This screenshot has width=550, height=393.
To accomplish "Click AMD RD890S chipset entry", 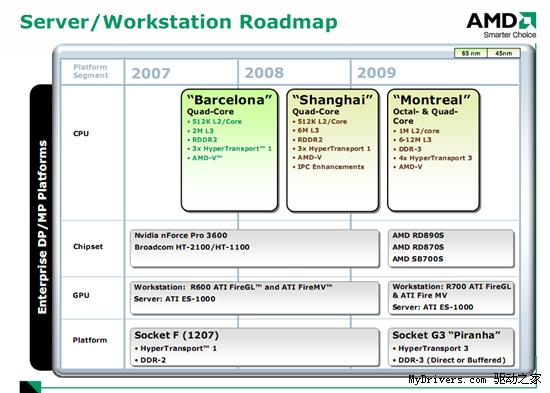I will coord(418,235).
